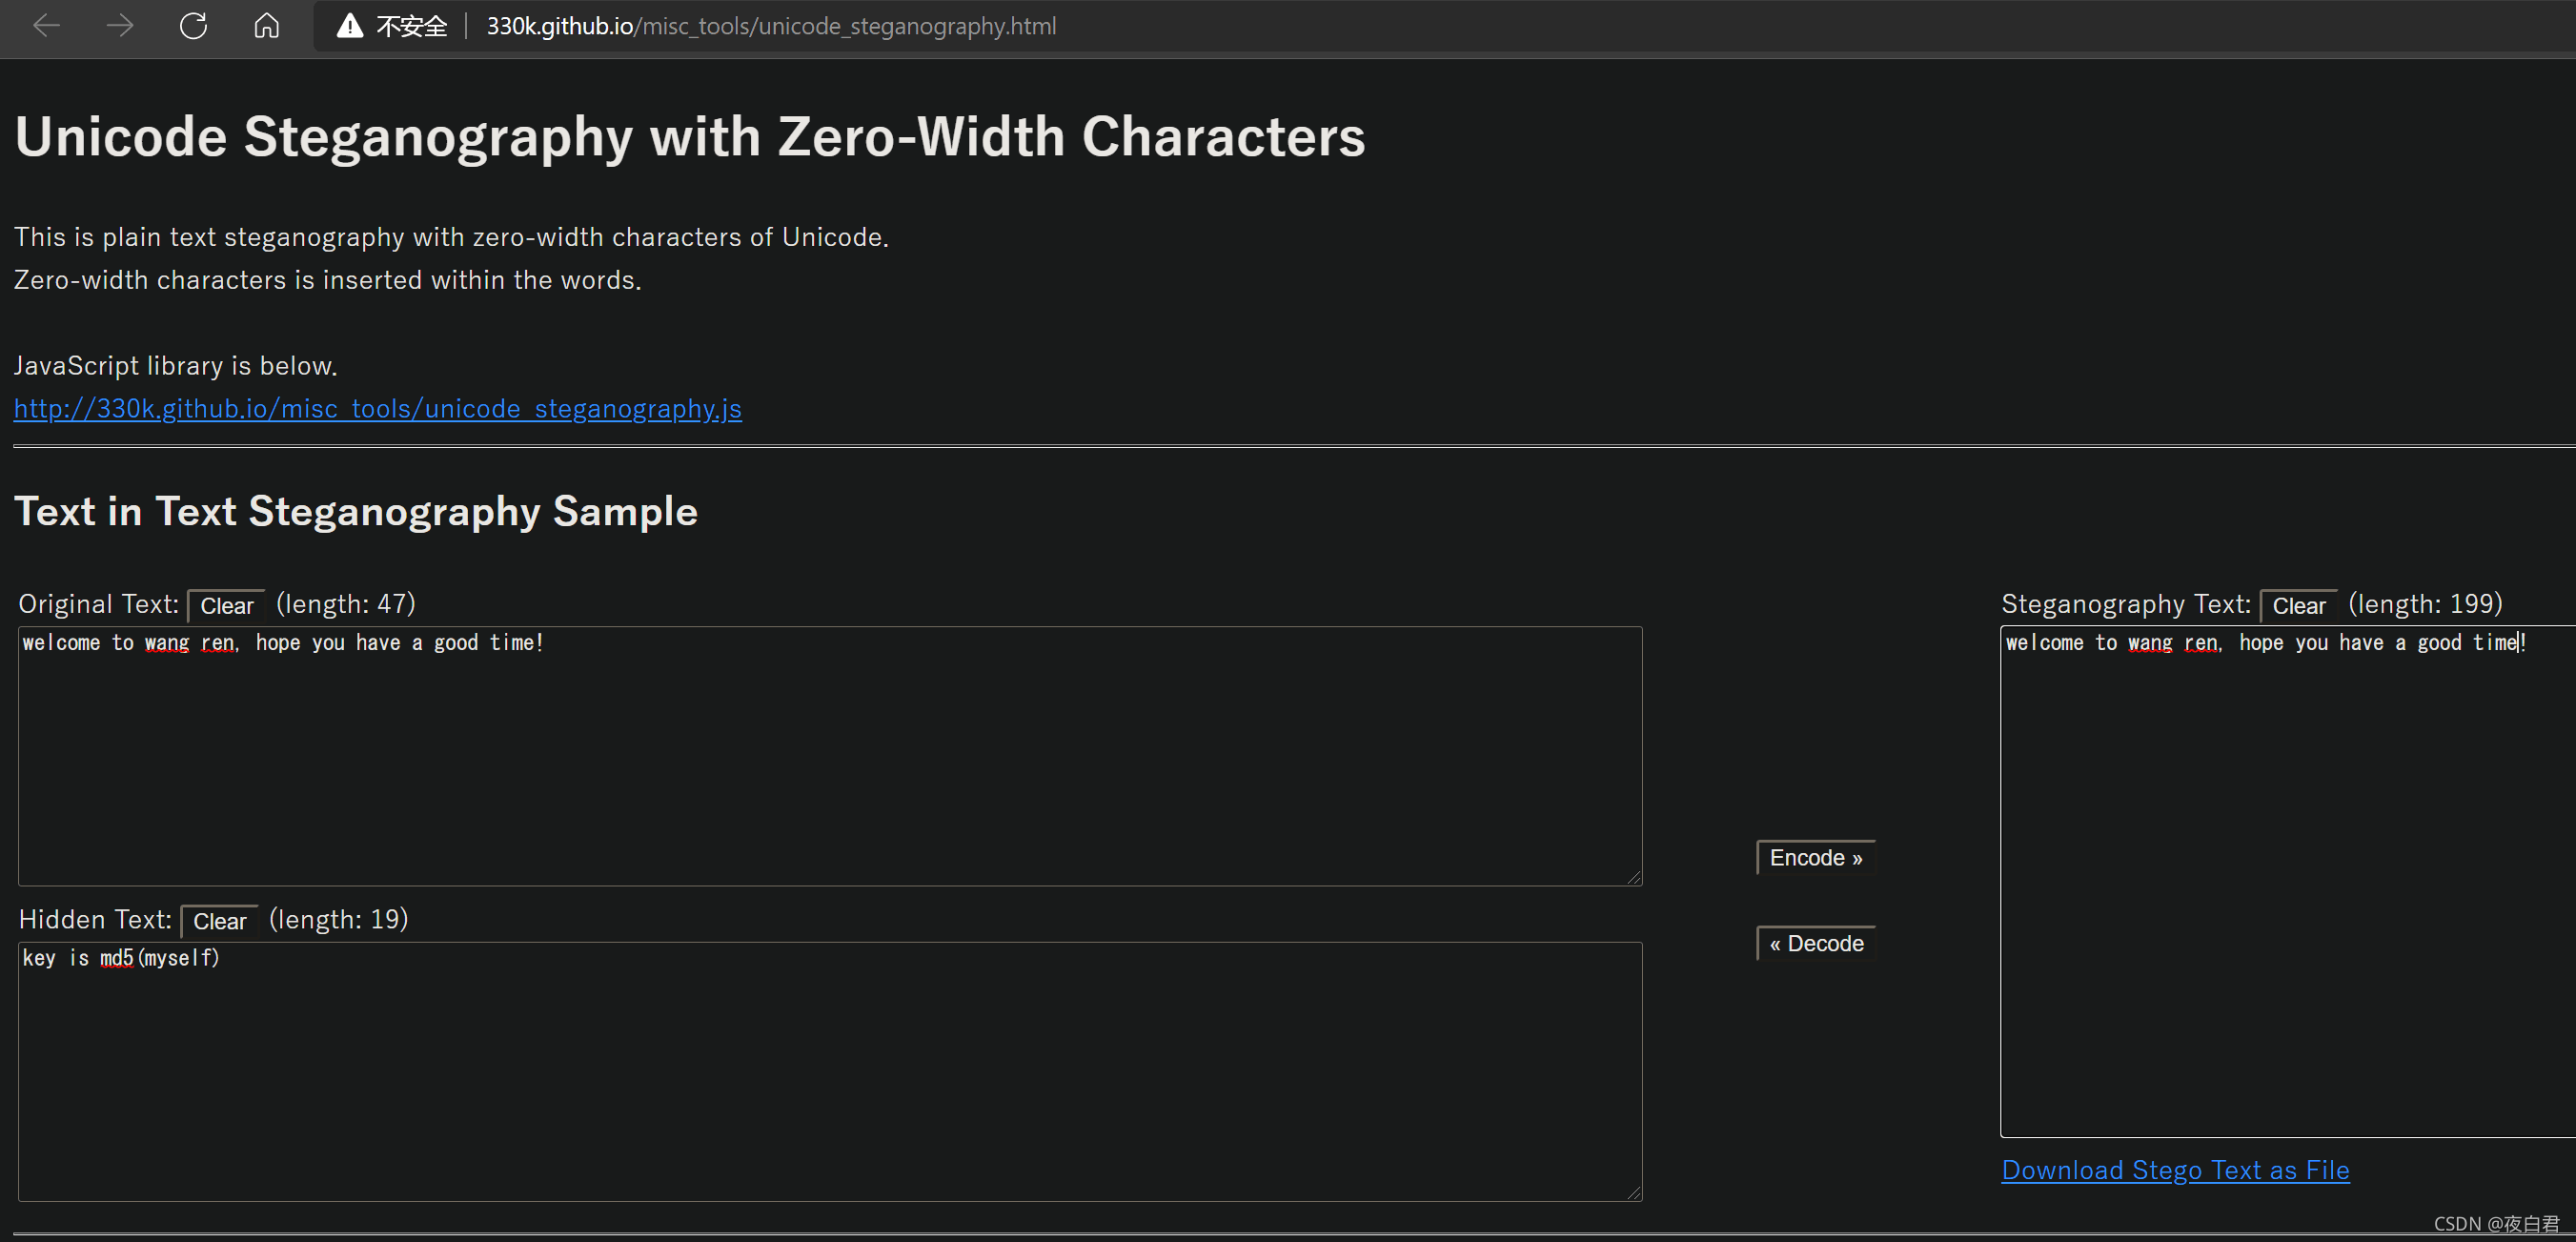The image size is (2576, 1242).
Task: Focus the Hidden Text textarea
Action: (x=830, y=1072)
